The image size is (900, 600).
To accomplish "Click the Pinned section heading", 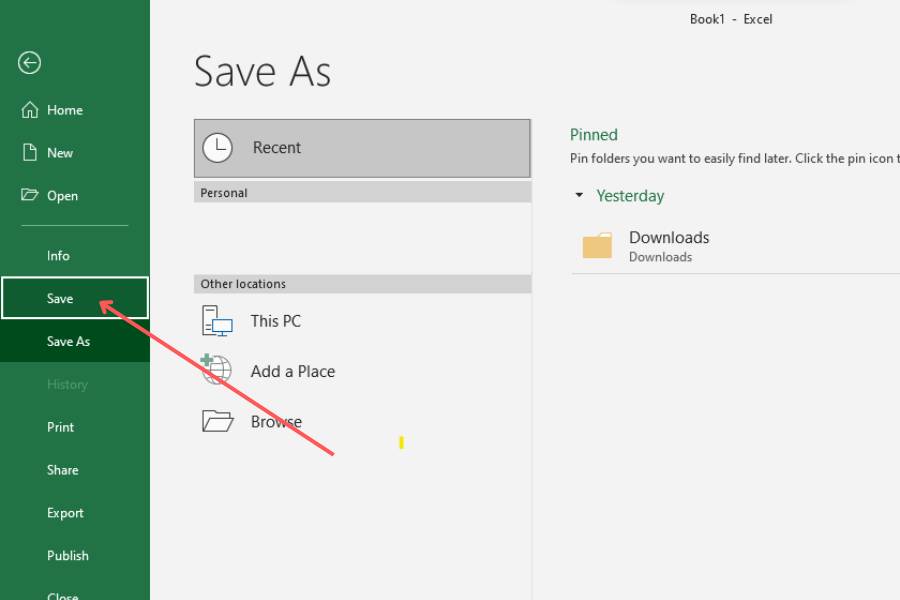I will 593,134.
